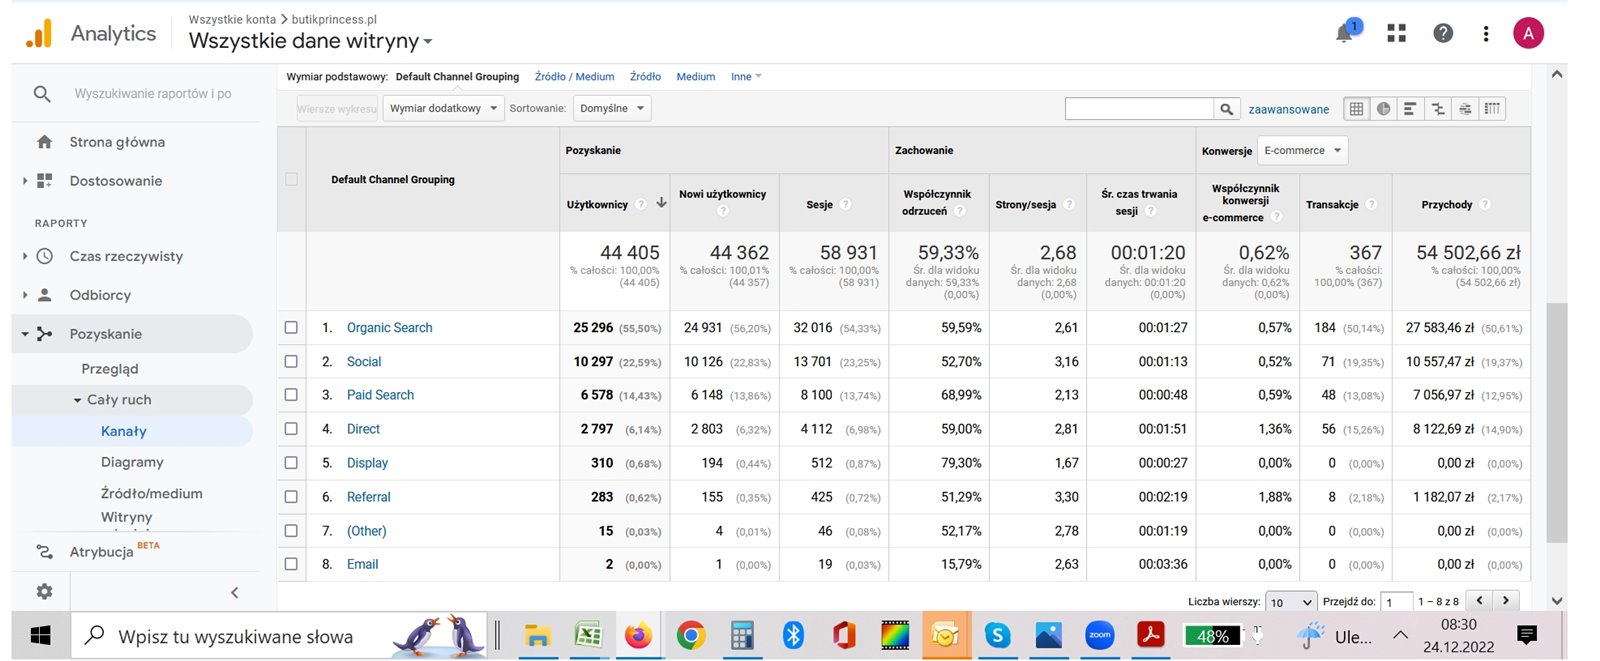The height and width of the screenshot is (661, 1600).
Task: Open the E-commerce conversions dropdown
Action: [x=1302, y=151]
